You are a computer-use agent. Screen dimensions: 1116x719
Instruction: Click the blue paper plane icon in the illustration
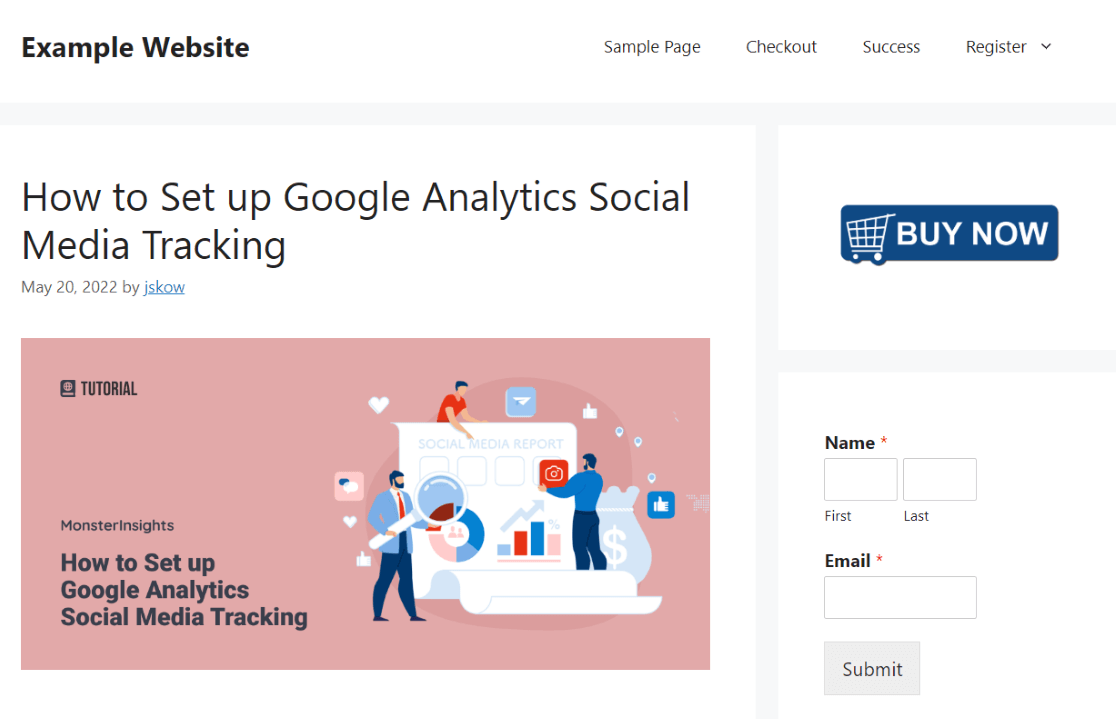click(520, 401)
